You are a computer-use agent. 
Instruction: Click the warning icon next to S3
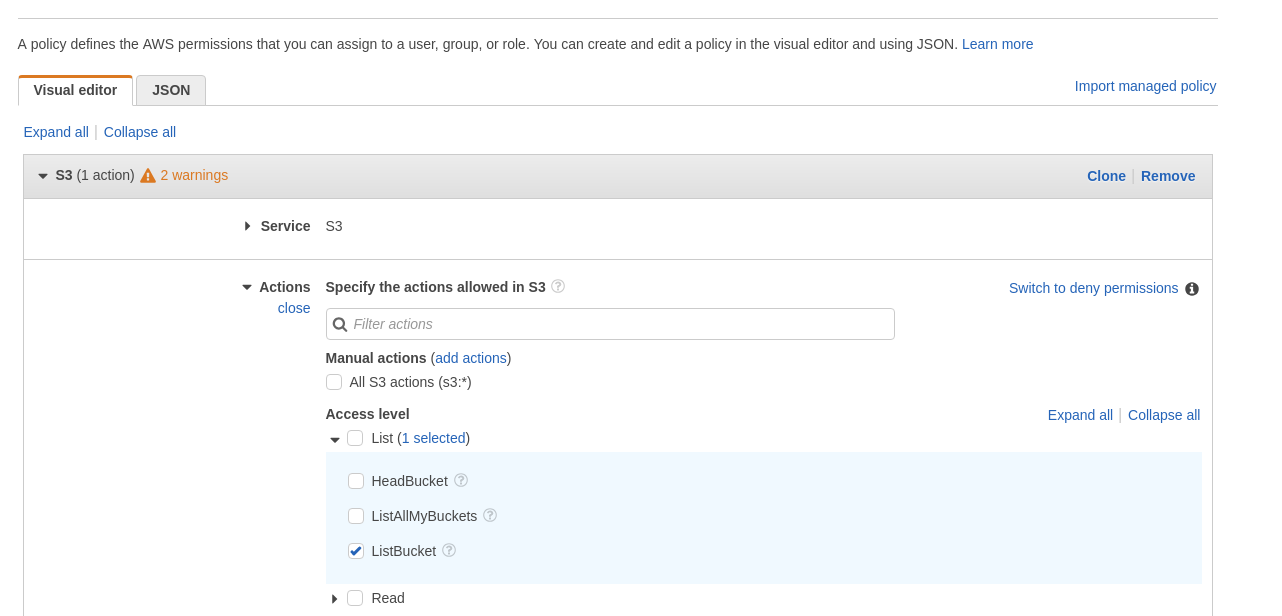[x=146, y=174]
